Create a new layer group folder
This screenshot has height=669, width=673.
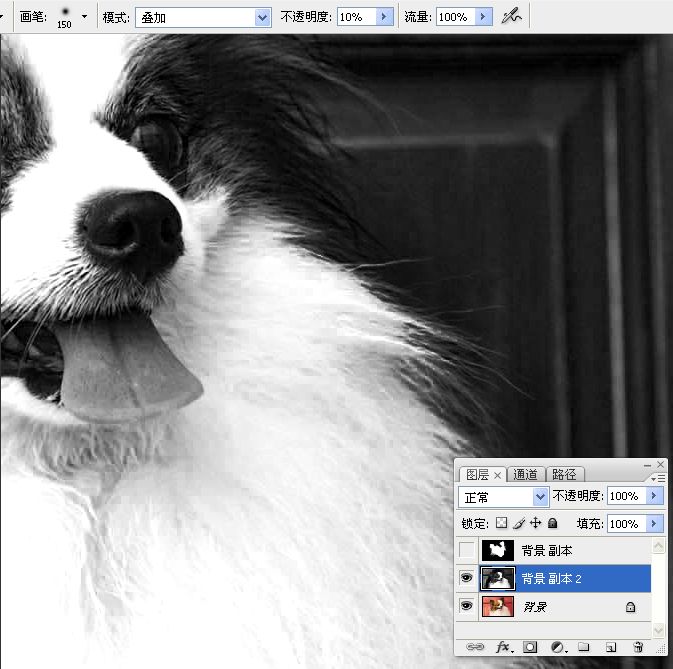pos(583,646)
